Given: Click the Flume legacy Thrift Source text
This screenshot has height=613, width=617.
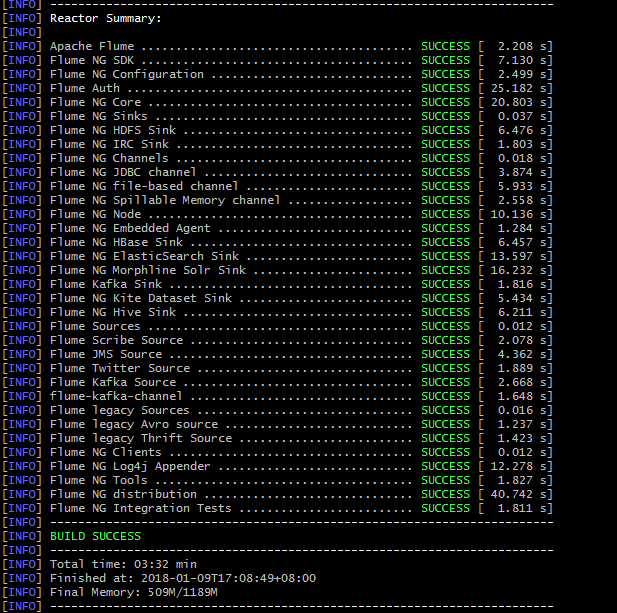Looking at the screenshot, I should click(140, 438).
